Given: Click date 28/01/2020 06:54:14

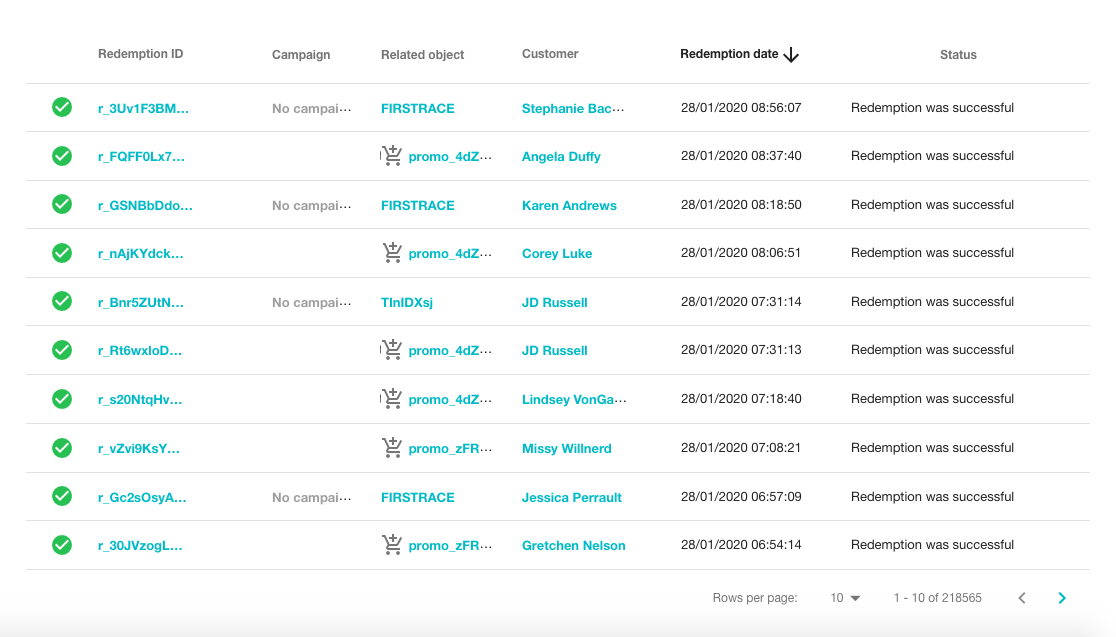Looking at the screenshot, I should [x=741, y=545].
